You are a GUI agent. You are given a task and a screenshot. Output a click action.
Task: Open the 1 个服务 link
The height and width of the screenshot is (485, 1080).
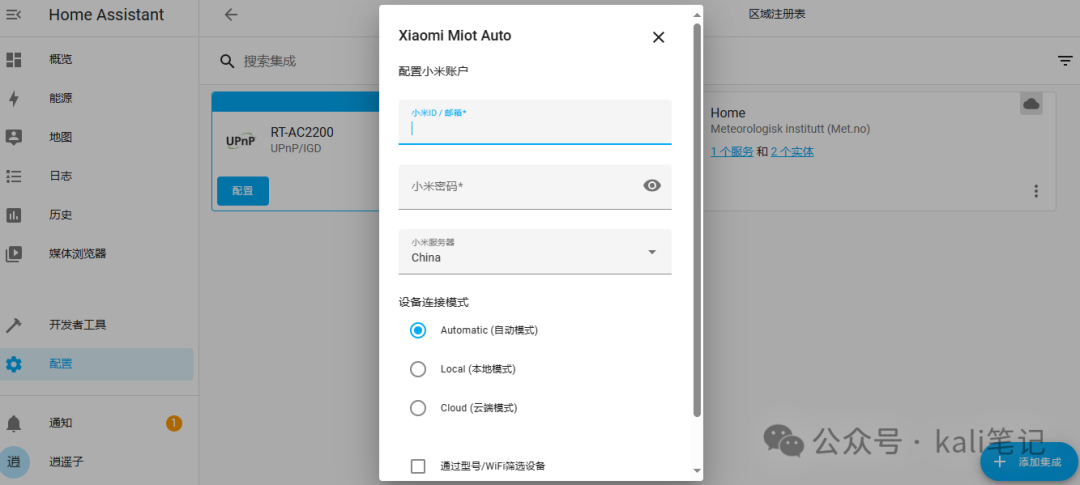click(x=731, y=152)
